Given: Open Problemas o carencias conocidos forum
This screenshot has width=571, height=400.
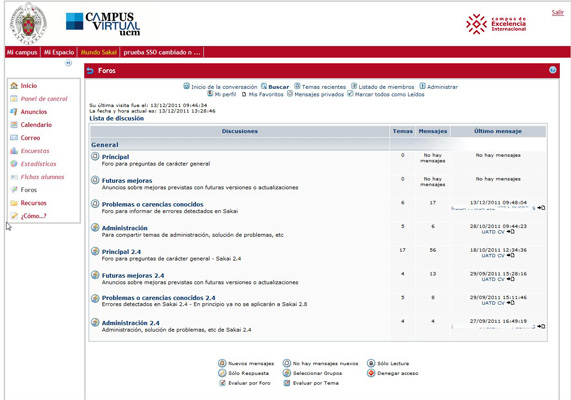Looking at the screenshot, I should click(153, 204).
